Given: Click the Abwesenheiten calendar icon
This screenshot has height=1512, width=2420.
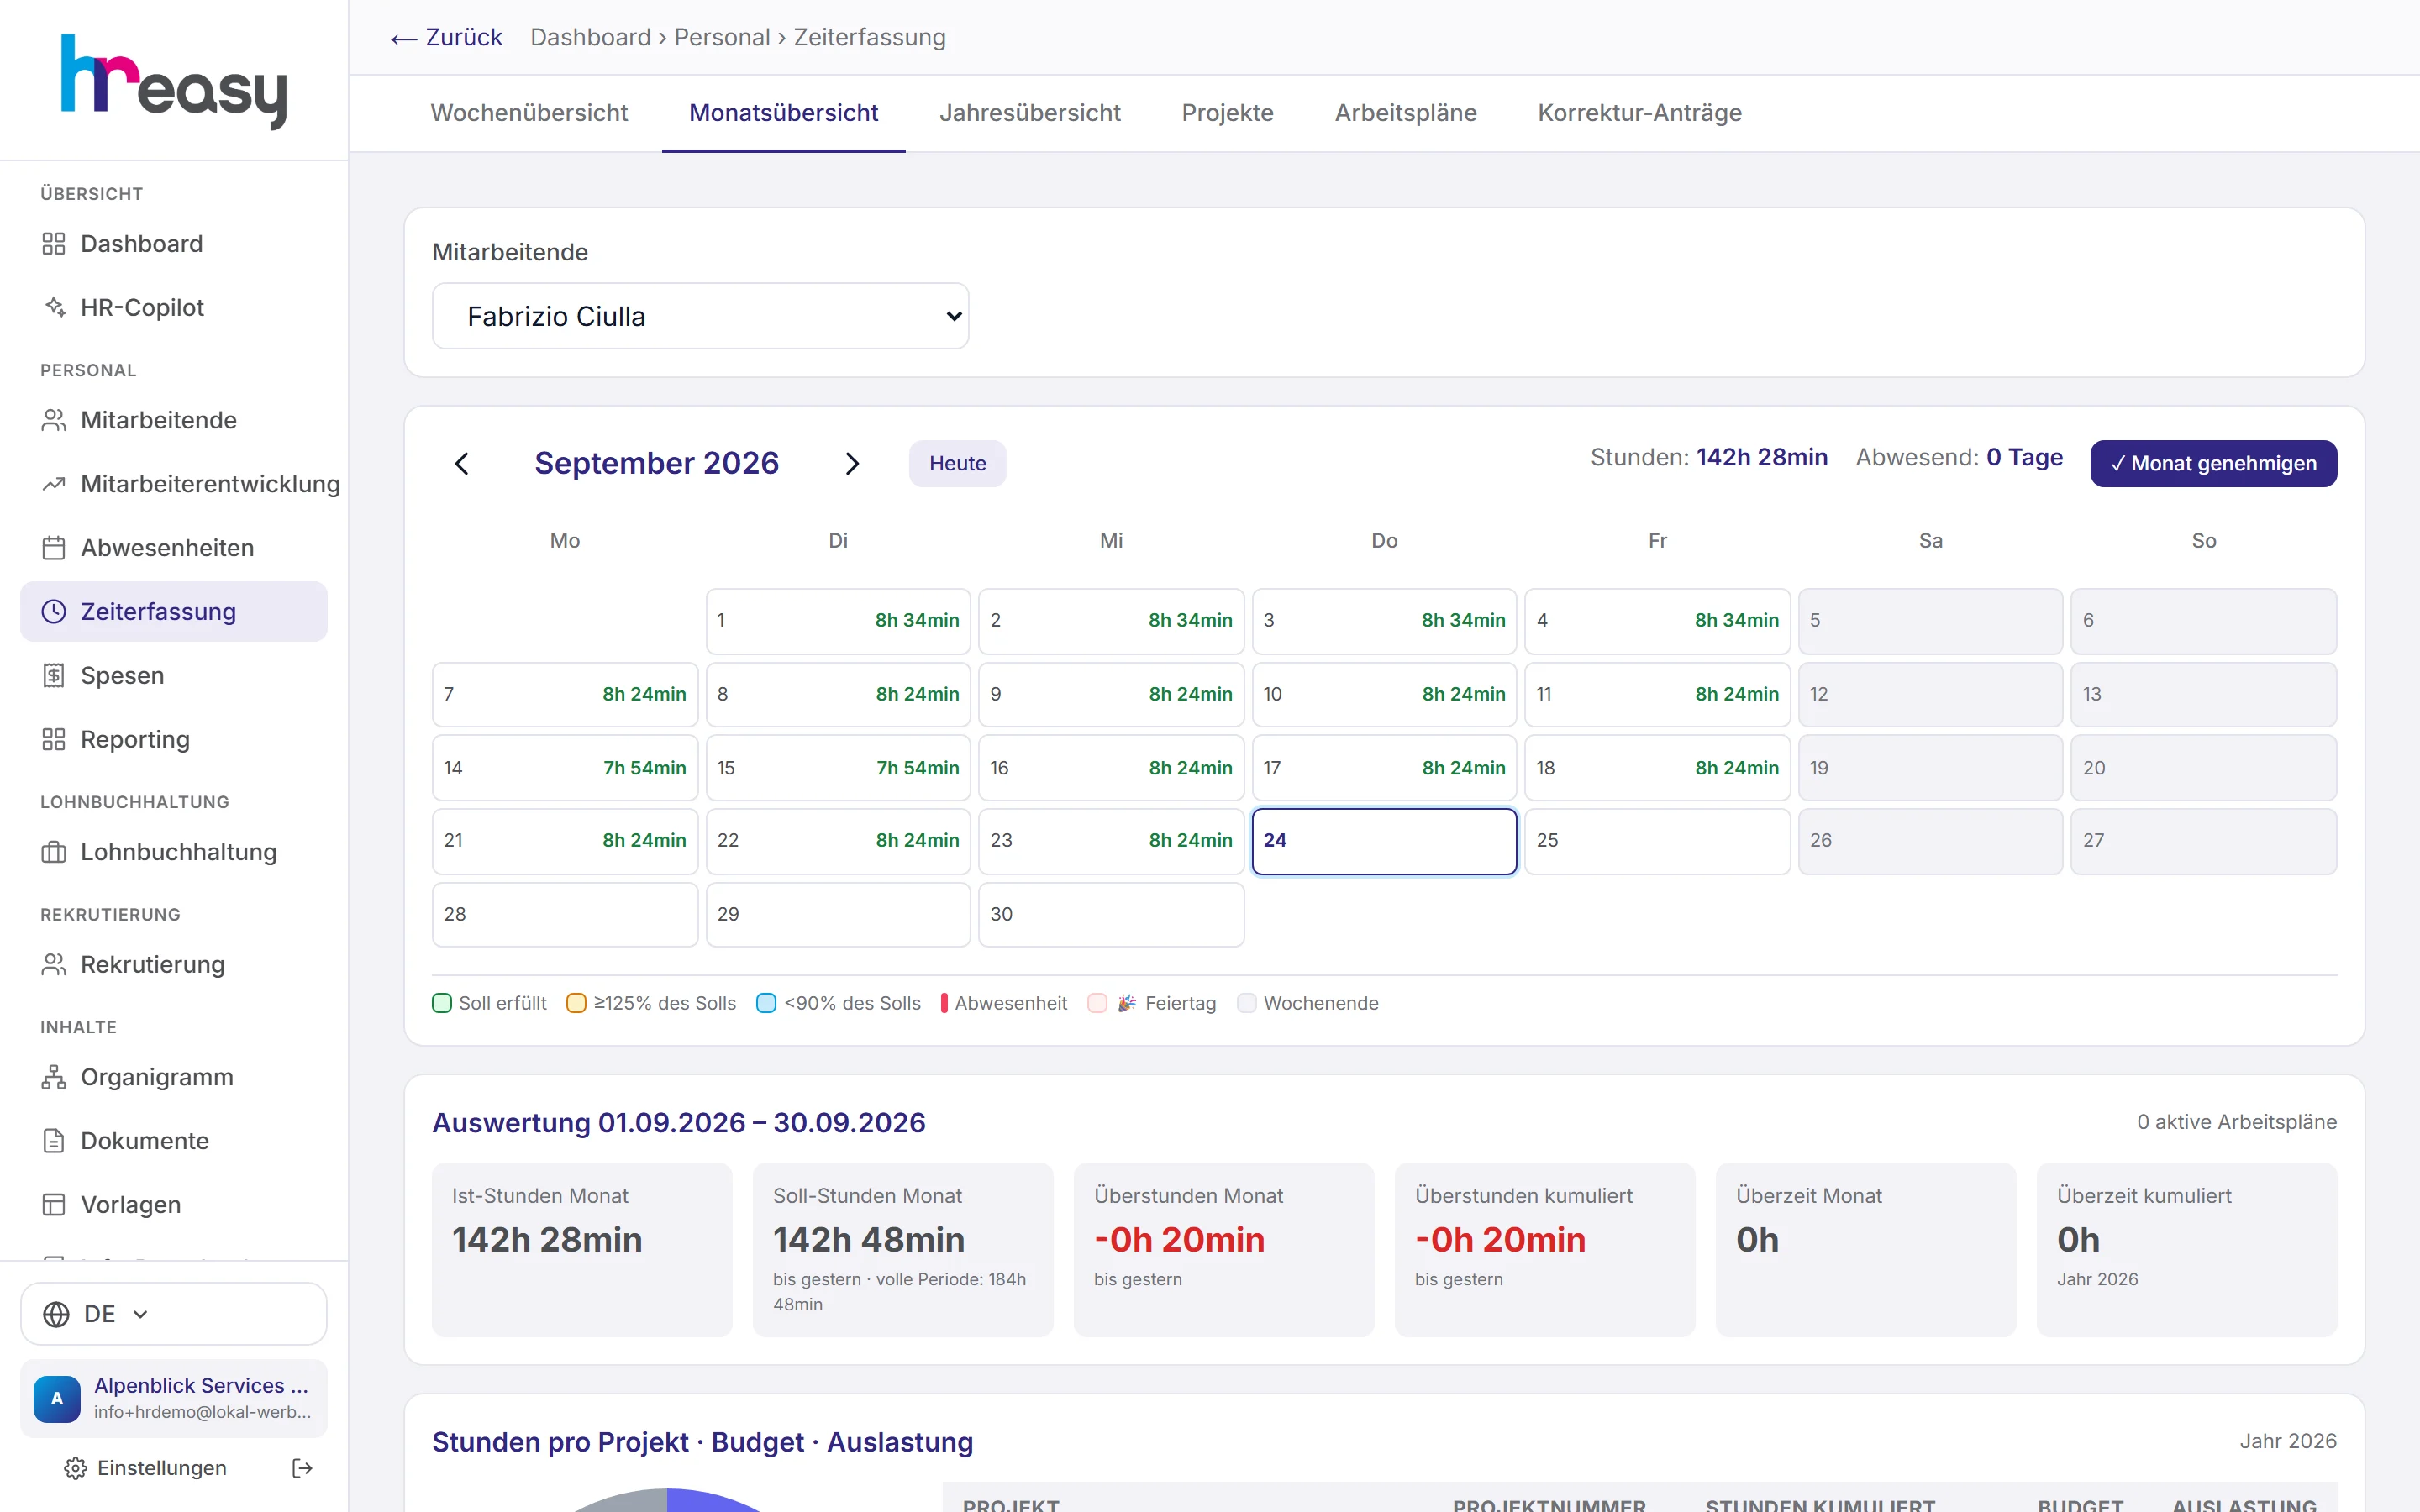Looking at the screenshot, I should 54,548.
